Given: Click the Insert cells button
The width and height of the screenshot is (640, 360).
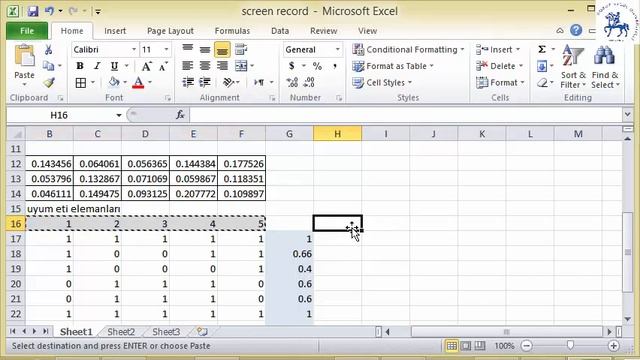Looking at the screenshot, I should click(x=498, y=50).
